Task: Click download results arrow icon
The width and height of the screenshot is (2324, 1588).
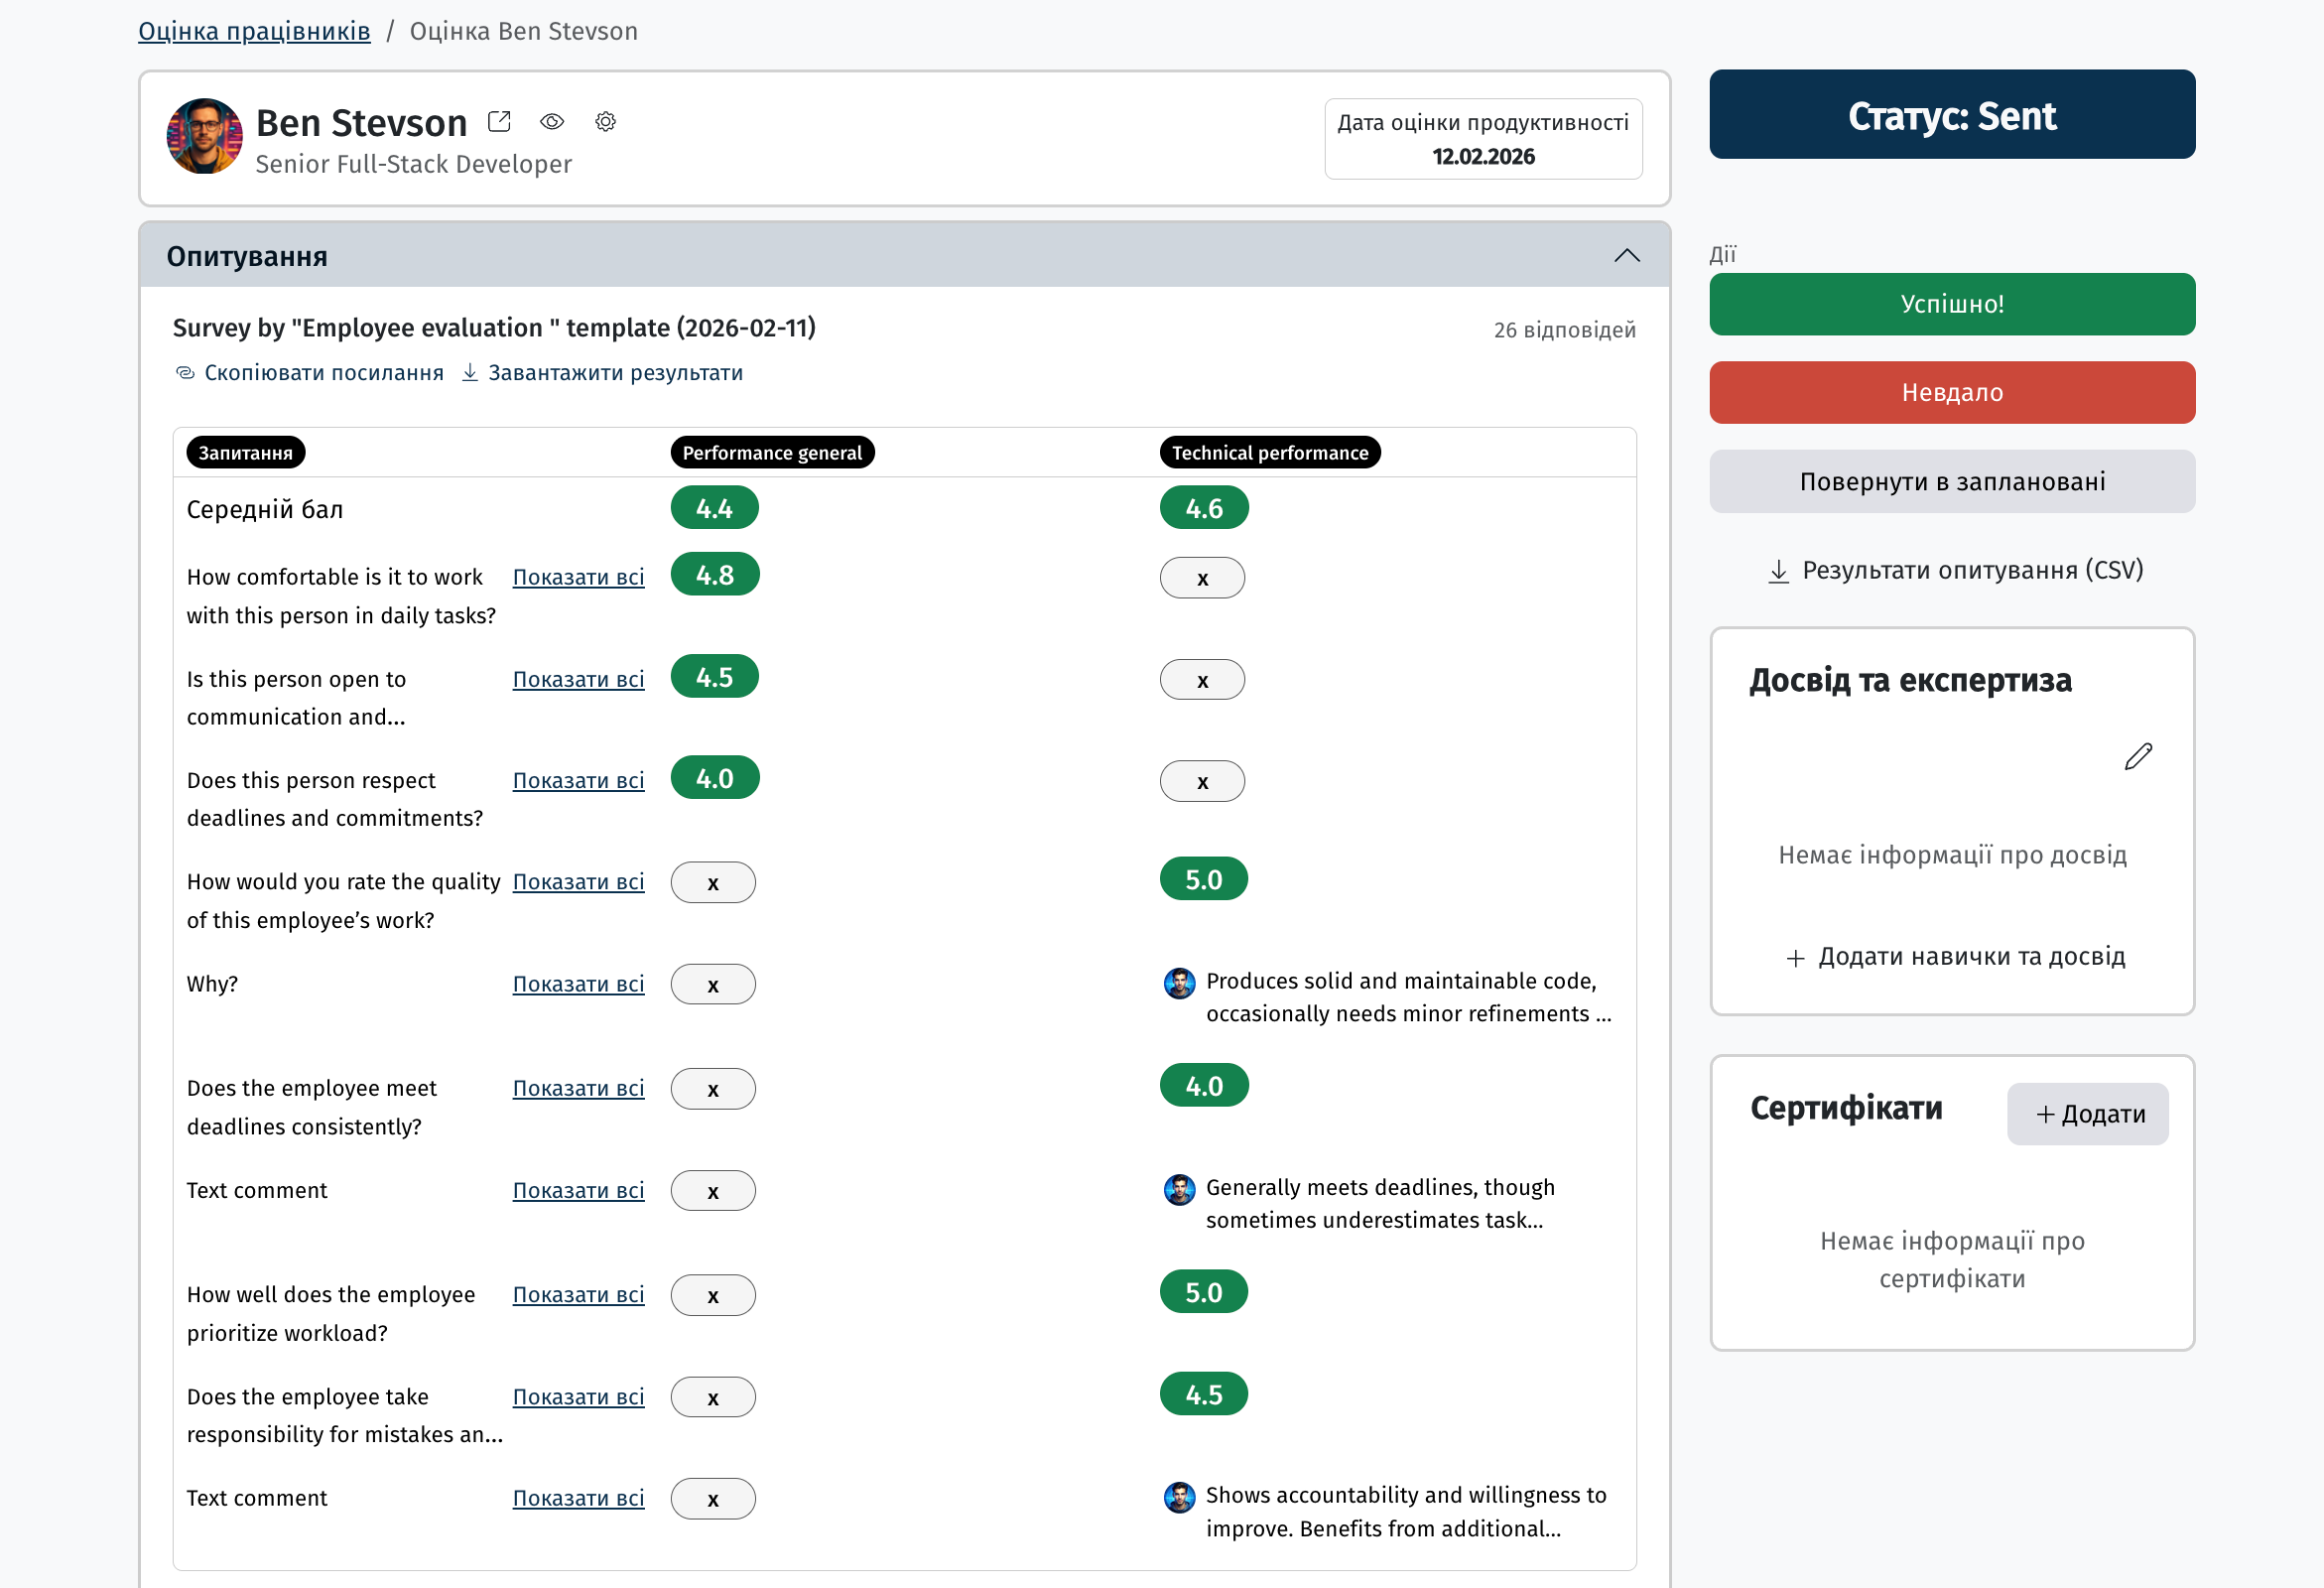Action: click(x=470, y=373)
